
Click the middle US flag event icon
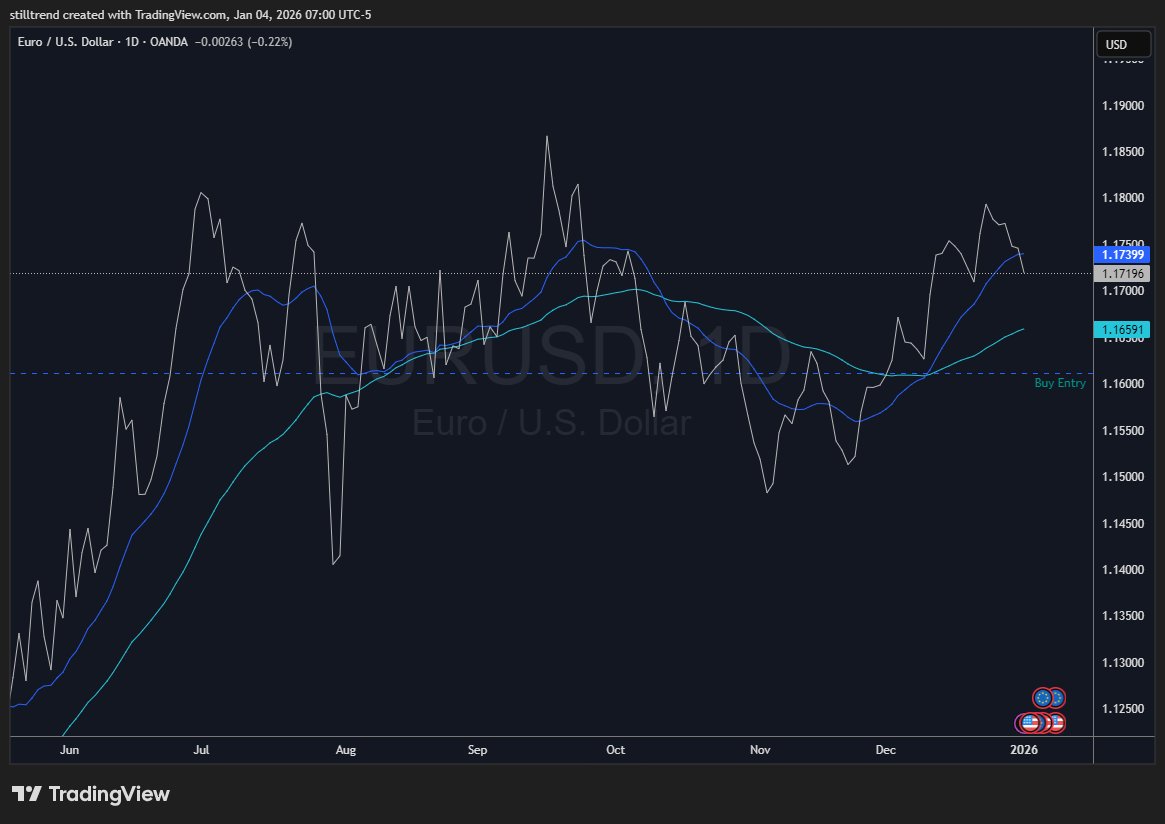[1043, 723]
